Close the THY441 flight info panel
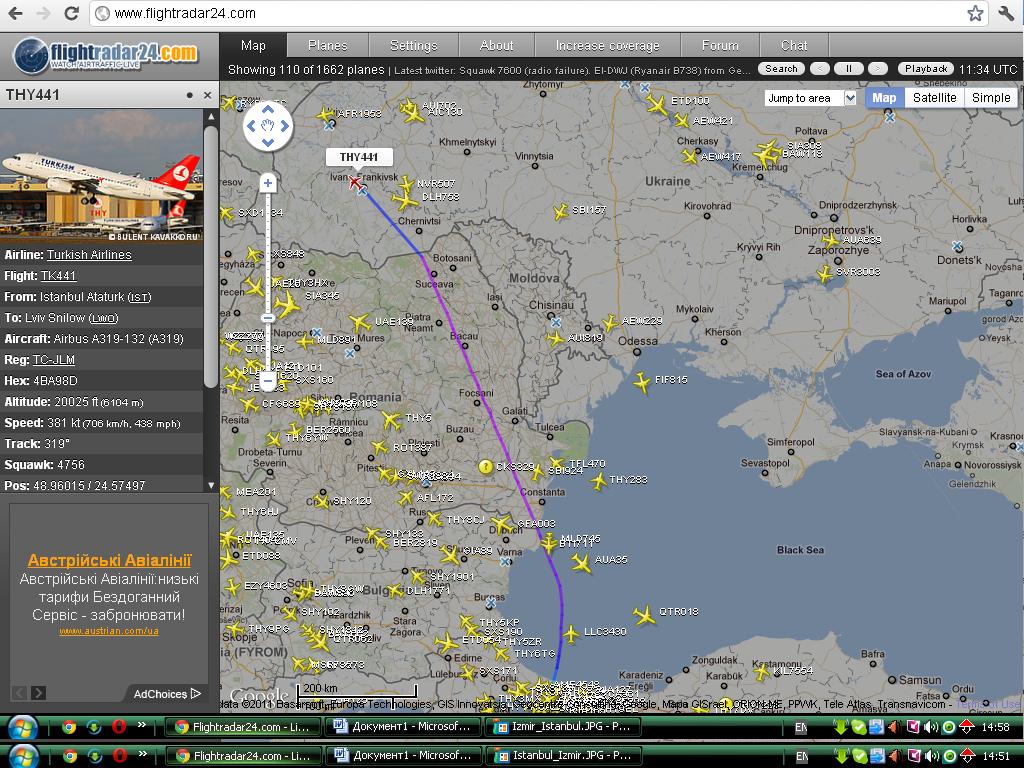The width and height of the screenshot is (1024, 768). 208,95
